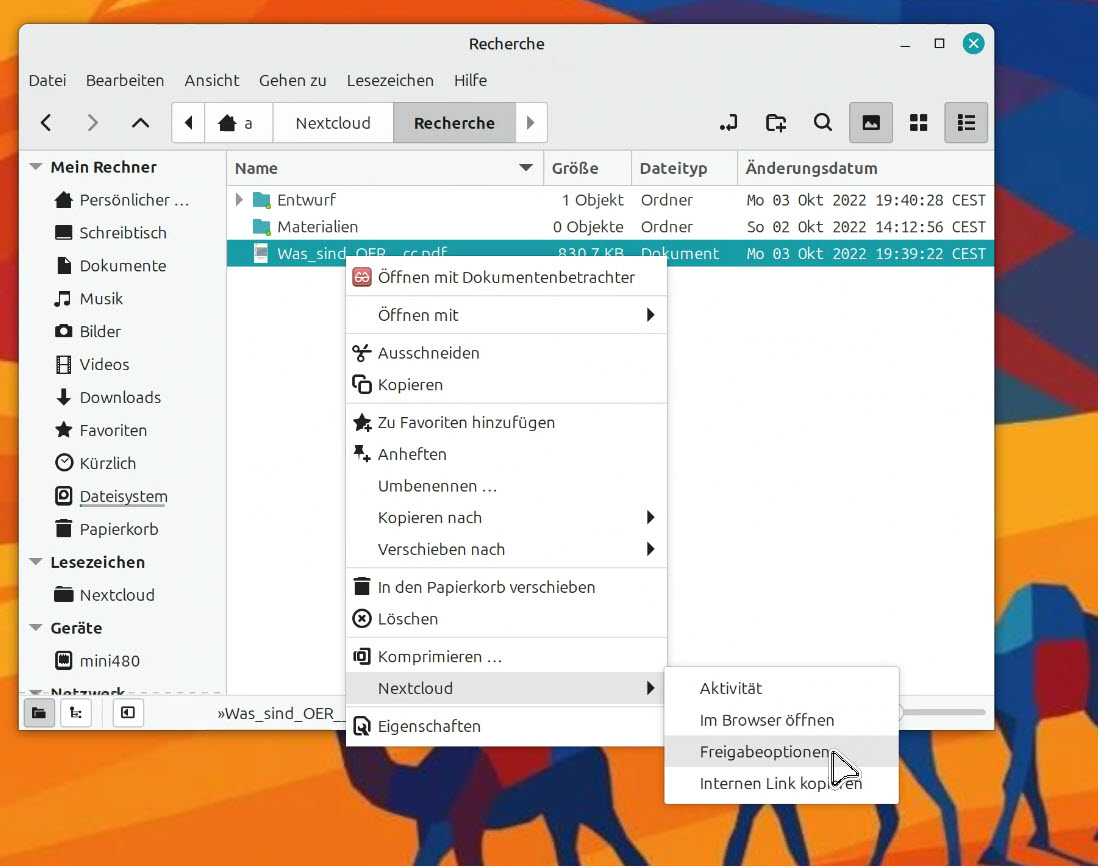Screen dimensions: 1098x866
Task: Click the Nextcloud breadcrumb path button
Action: [x=333, y=123]
